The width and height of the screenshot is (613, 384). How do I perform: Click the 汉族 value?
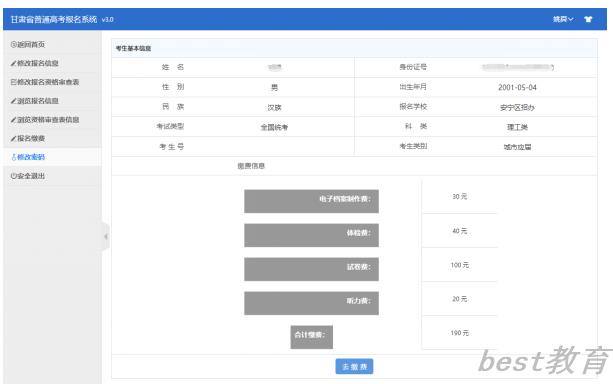coord(274,108)
